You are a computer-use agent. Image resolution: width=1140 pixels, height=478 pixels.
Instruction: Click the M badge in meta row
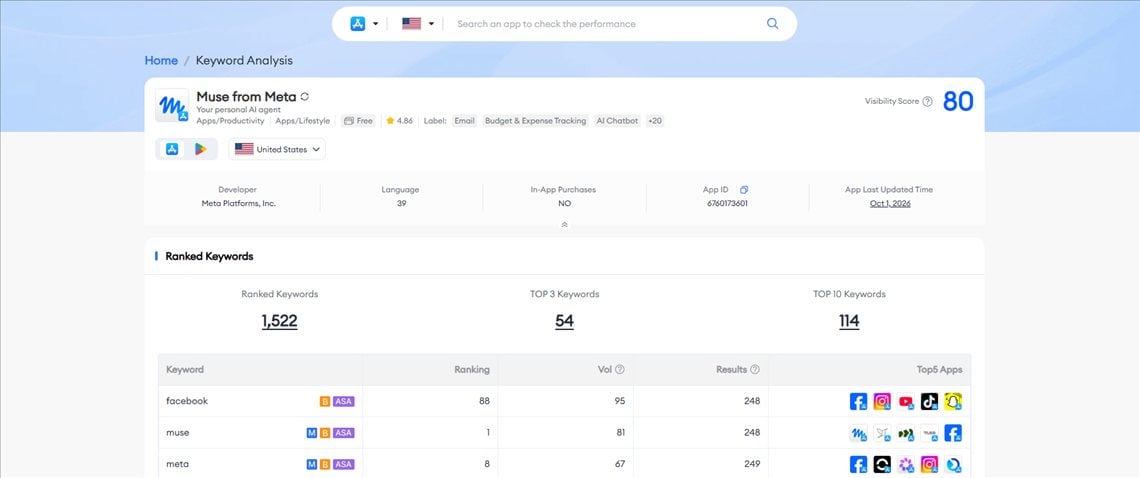[x=312, y=464]
